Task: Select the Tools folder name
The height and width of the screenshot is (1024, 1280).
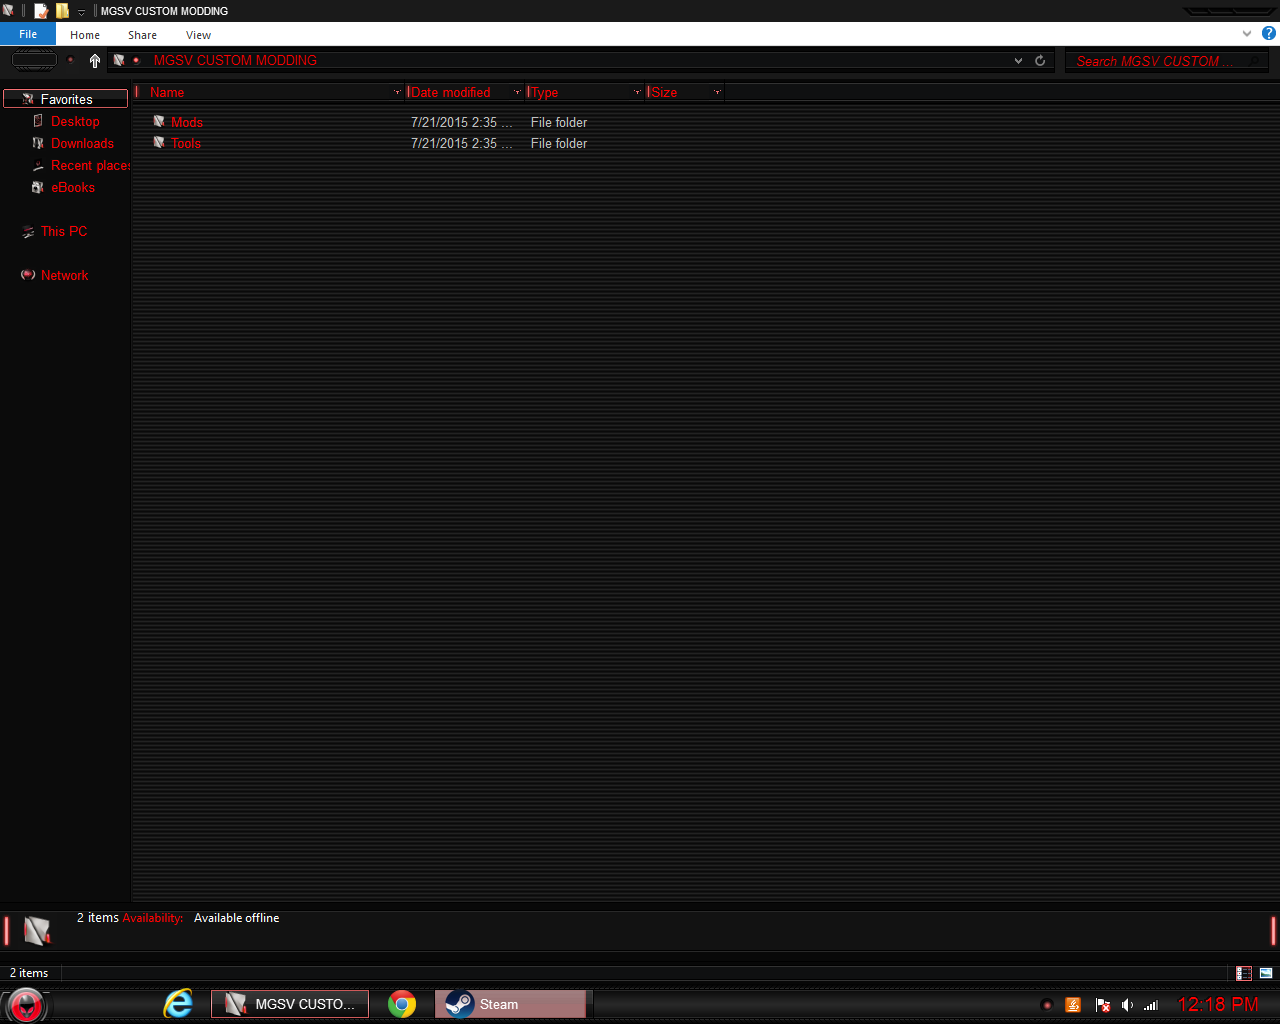Action: (x=186, y=143)
